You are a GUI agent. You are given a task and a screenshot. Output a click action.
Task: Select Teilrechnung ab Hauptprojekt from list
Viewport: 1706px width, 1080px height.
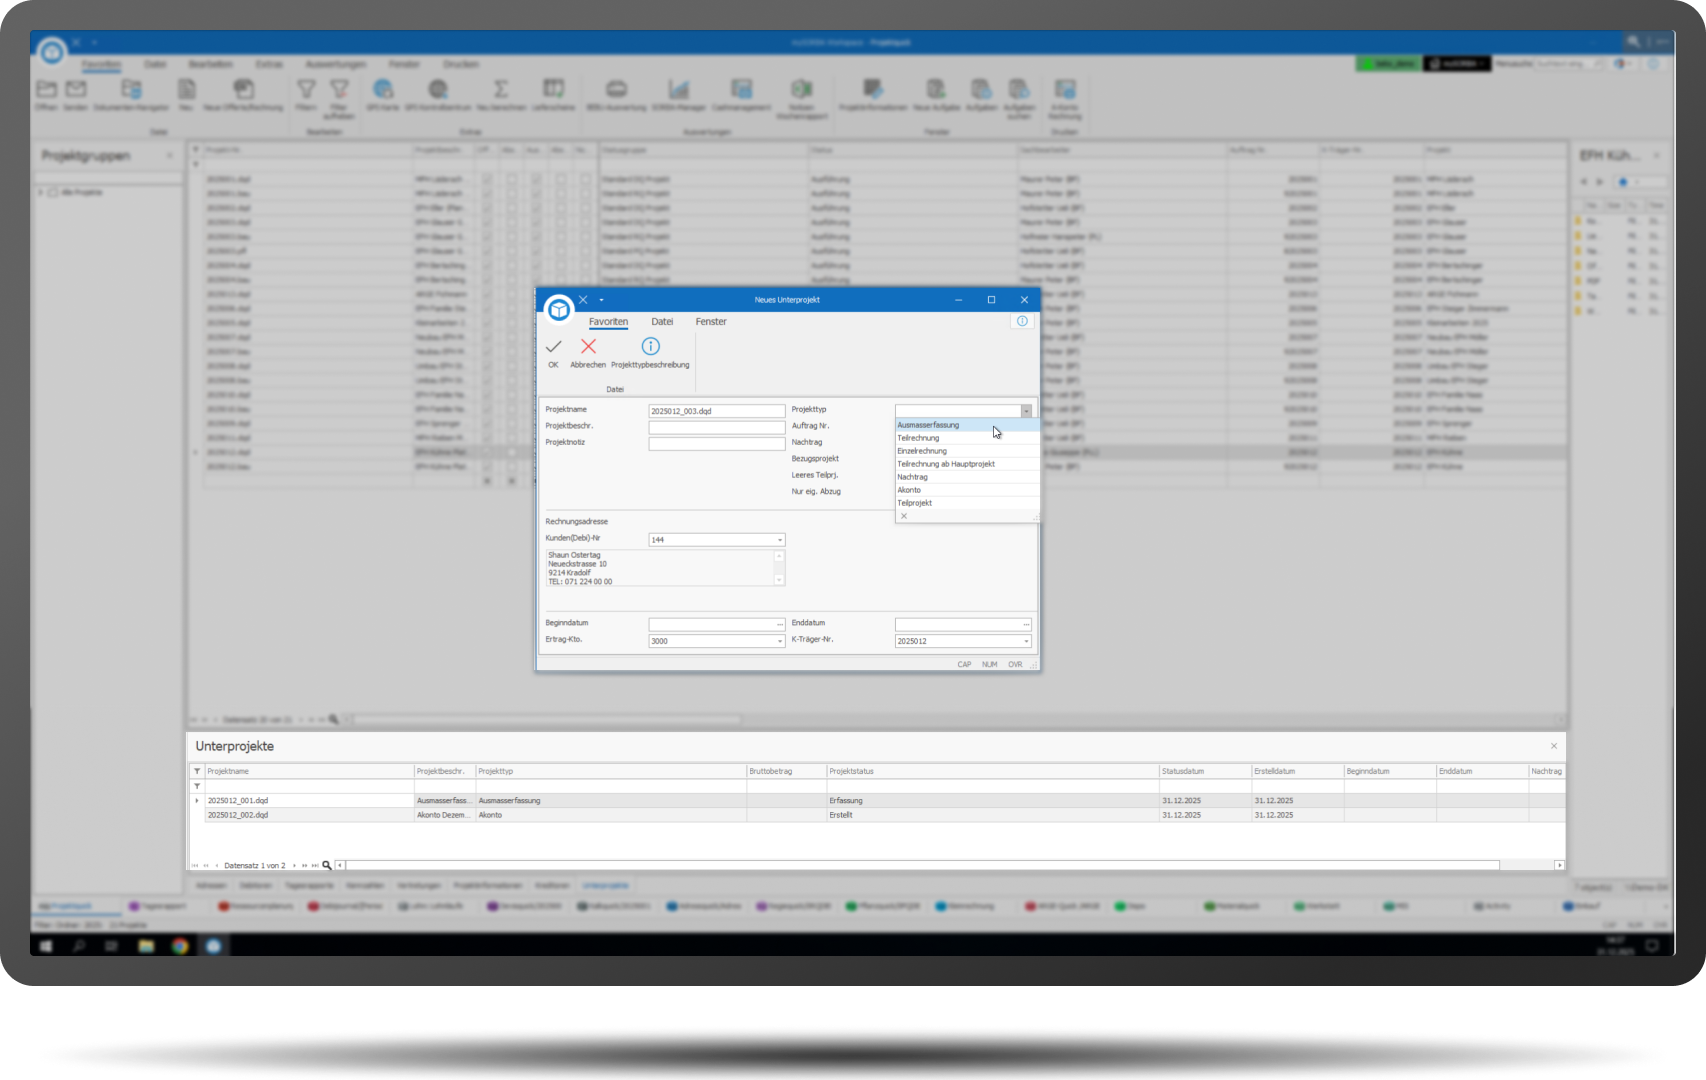(x=946, y=464)
